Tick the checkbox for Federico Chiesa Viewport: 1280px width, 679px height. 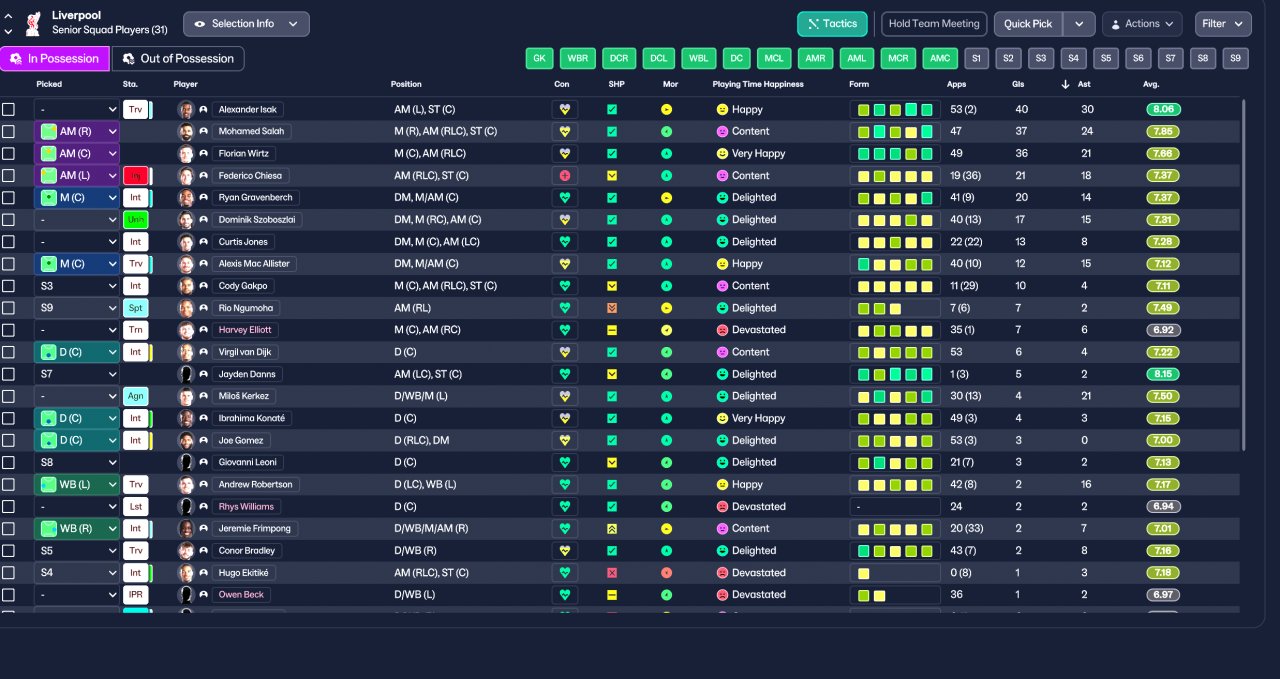pos(8,175)
